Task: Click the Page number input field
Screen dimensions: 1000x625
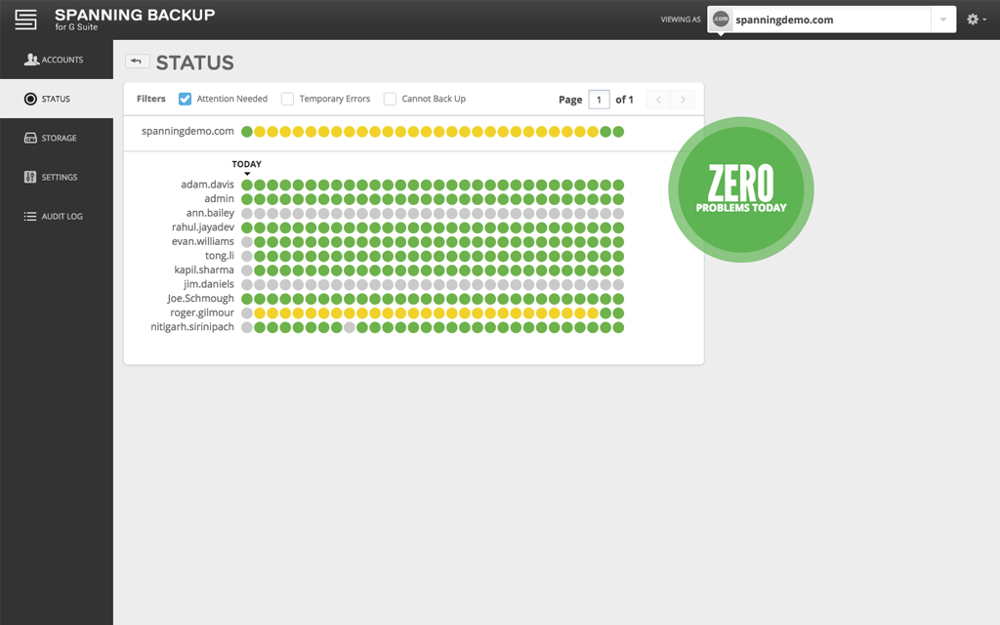Action: (599, 99)
